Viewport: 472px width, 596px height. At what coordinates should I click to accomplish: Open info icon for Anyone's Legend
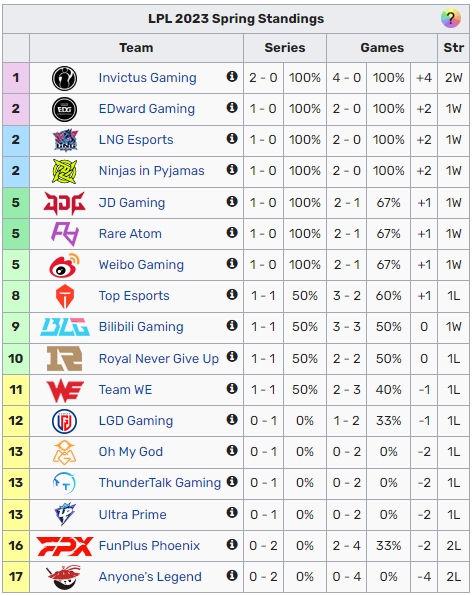click(232, 575)
